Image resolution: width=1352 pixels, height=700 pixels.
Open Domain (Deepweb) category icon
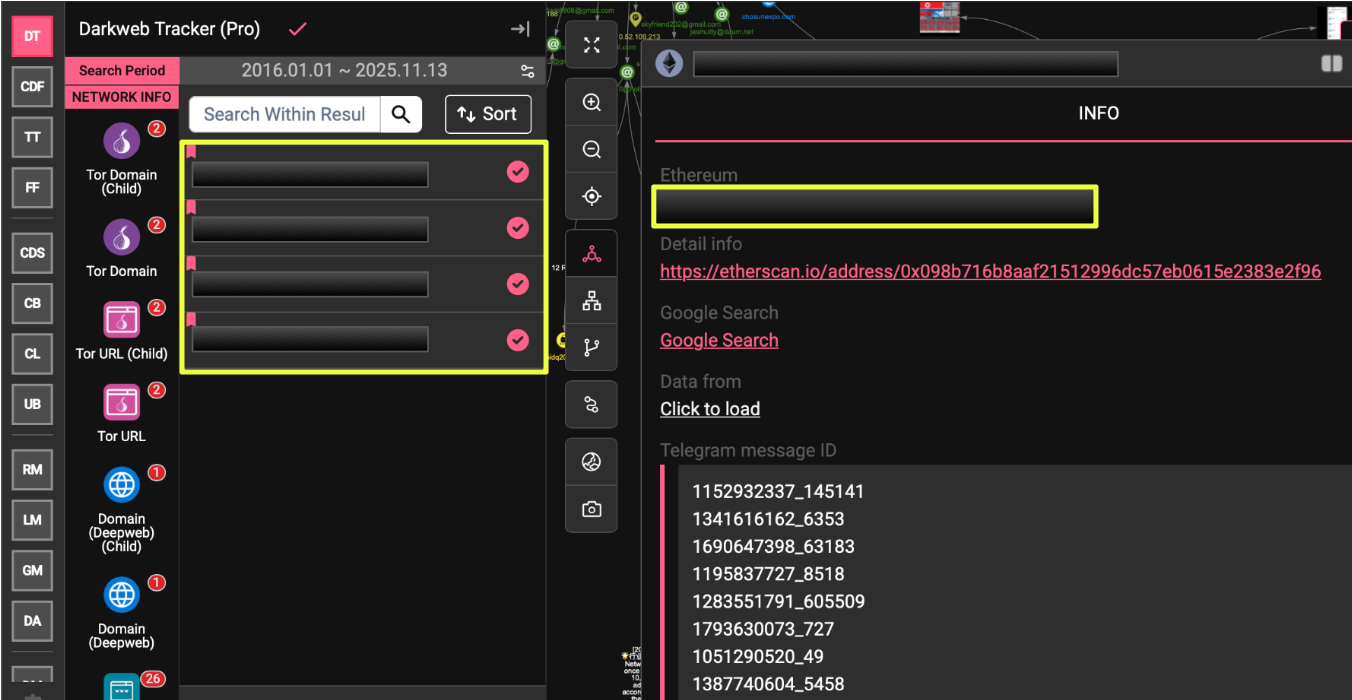tap(122, 595)
